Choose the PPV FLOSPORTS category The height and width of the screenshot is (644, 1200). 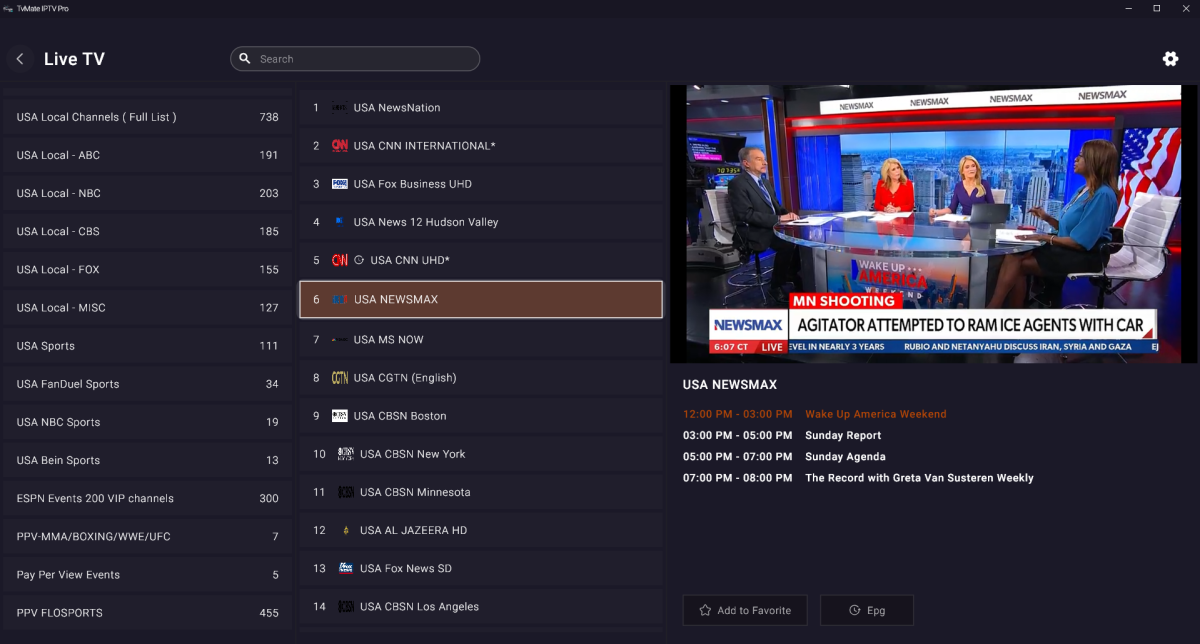tap(147, 613)
